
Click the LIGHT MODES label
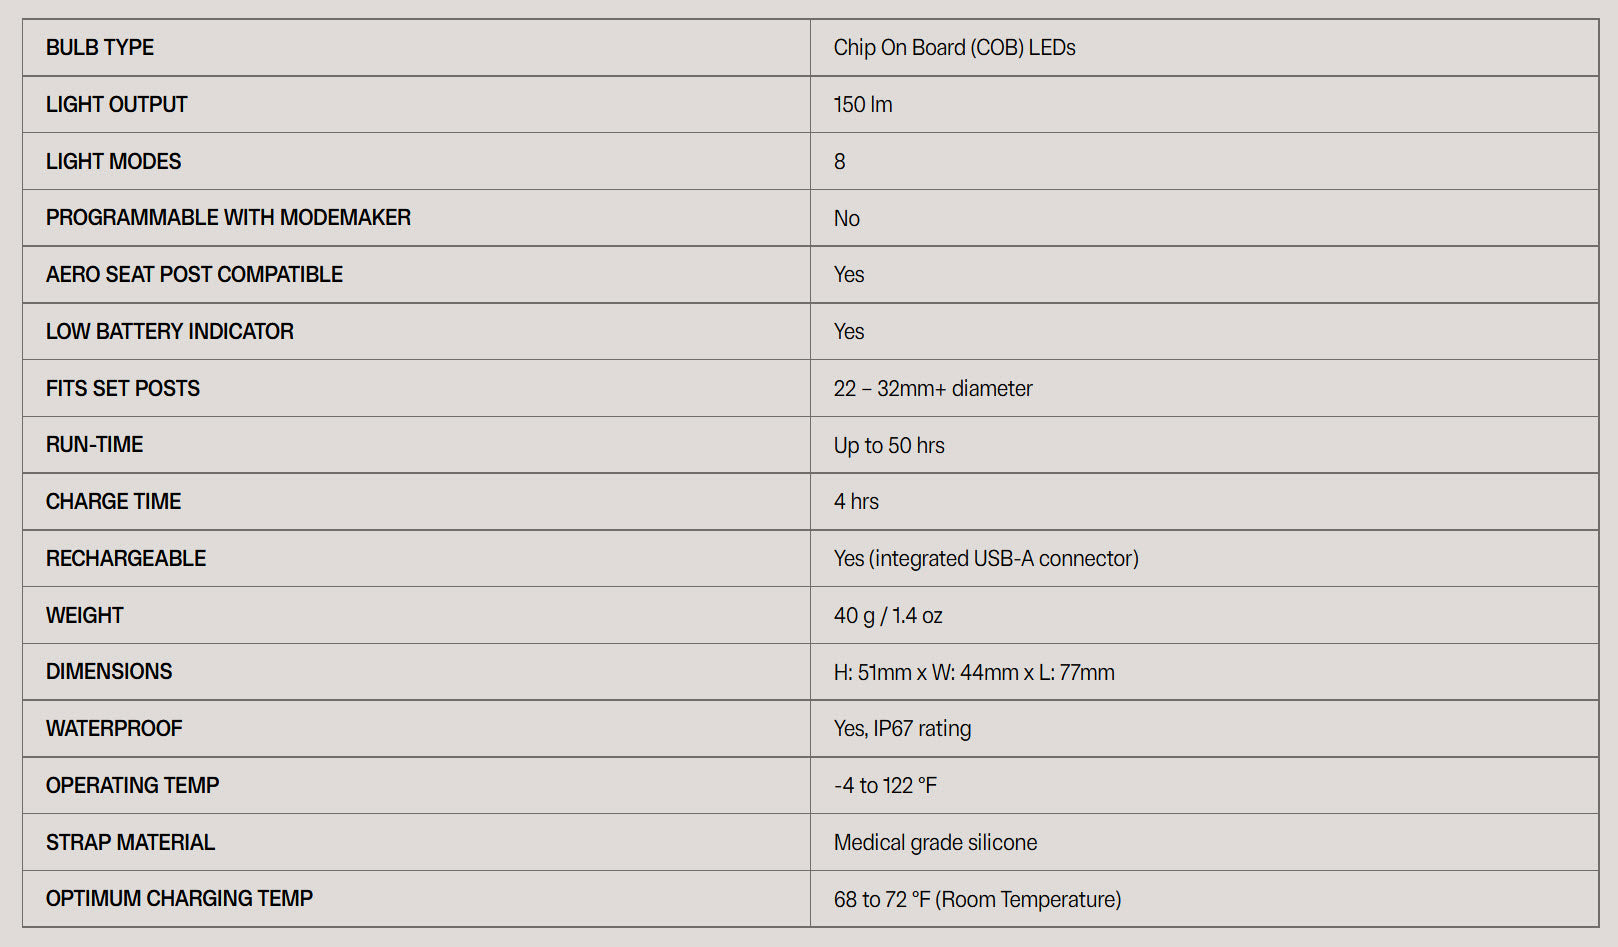(113, 162)
